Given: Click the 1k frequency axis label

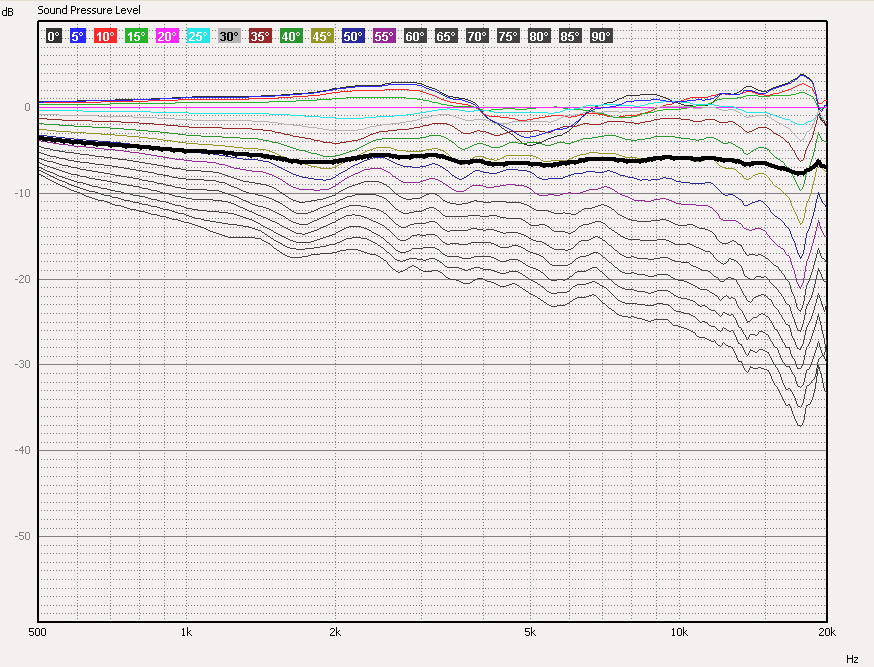Looking at the screenshot, I should (186, 632).
